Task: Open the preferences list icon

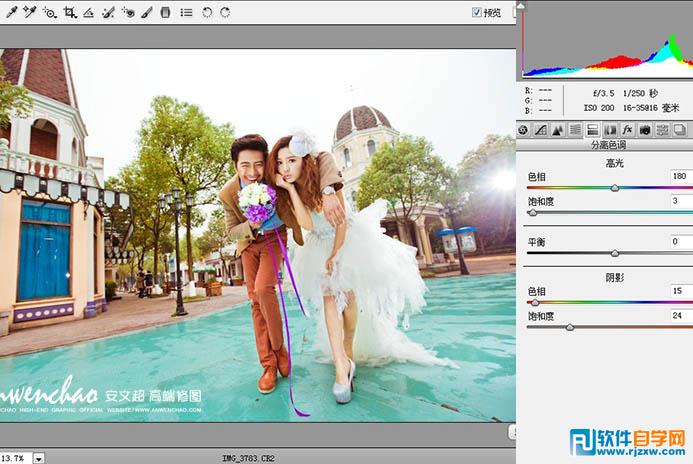Action: coord(186,13)
